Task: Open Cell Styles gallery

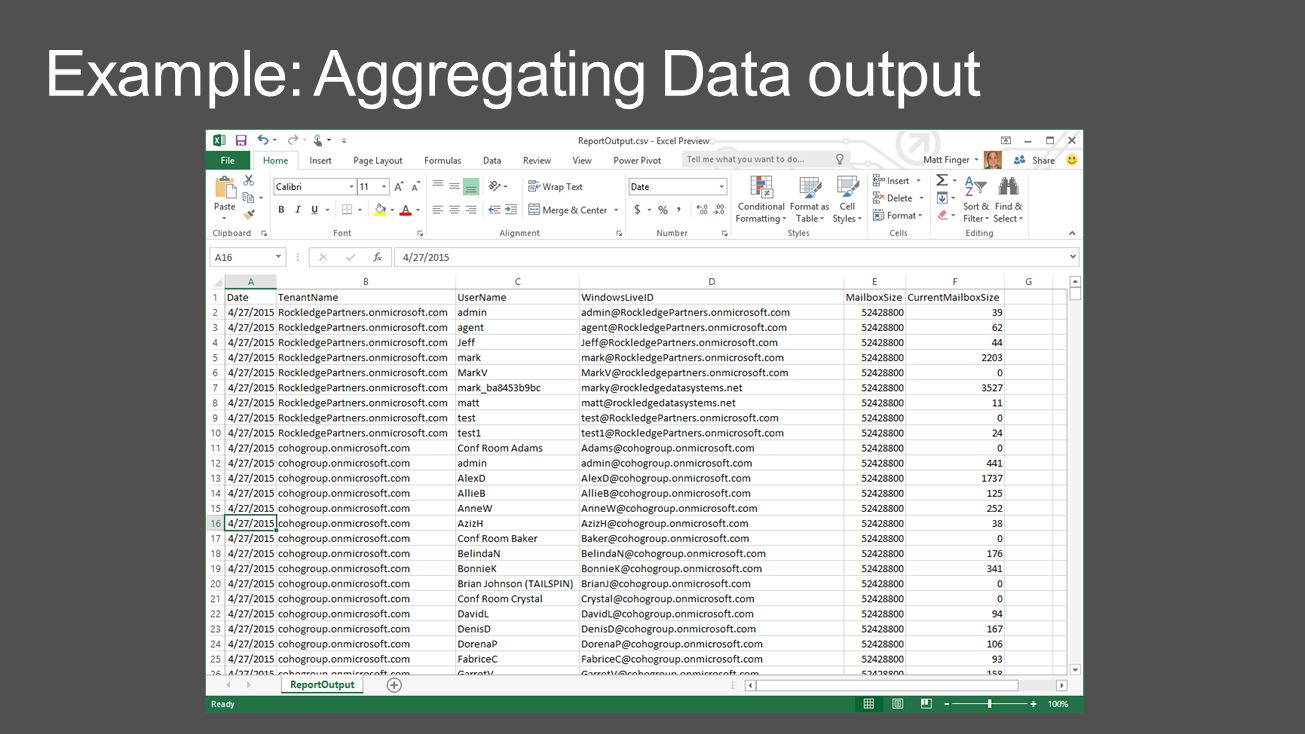Action: pyautogui.click(x=847, y=200)
